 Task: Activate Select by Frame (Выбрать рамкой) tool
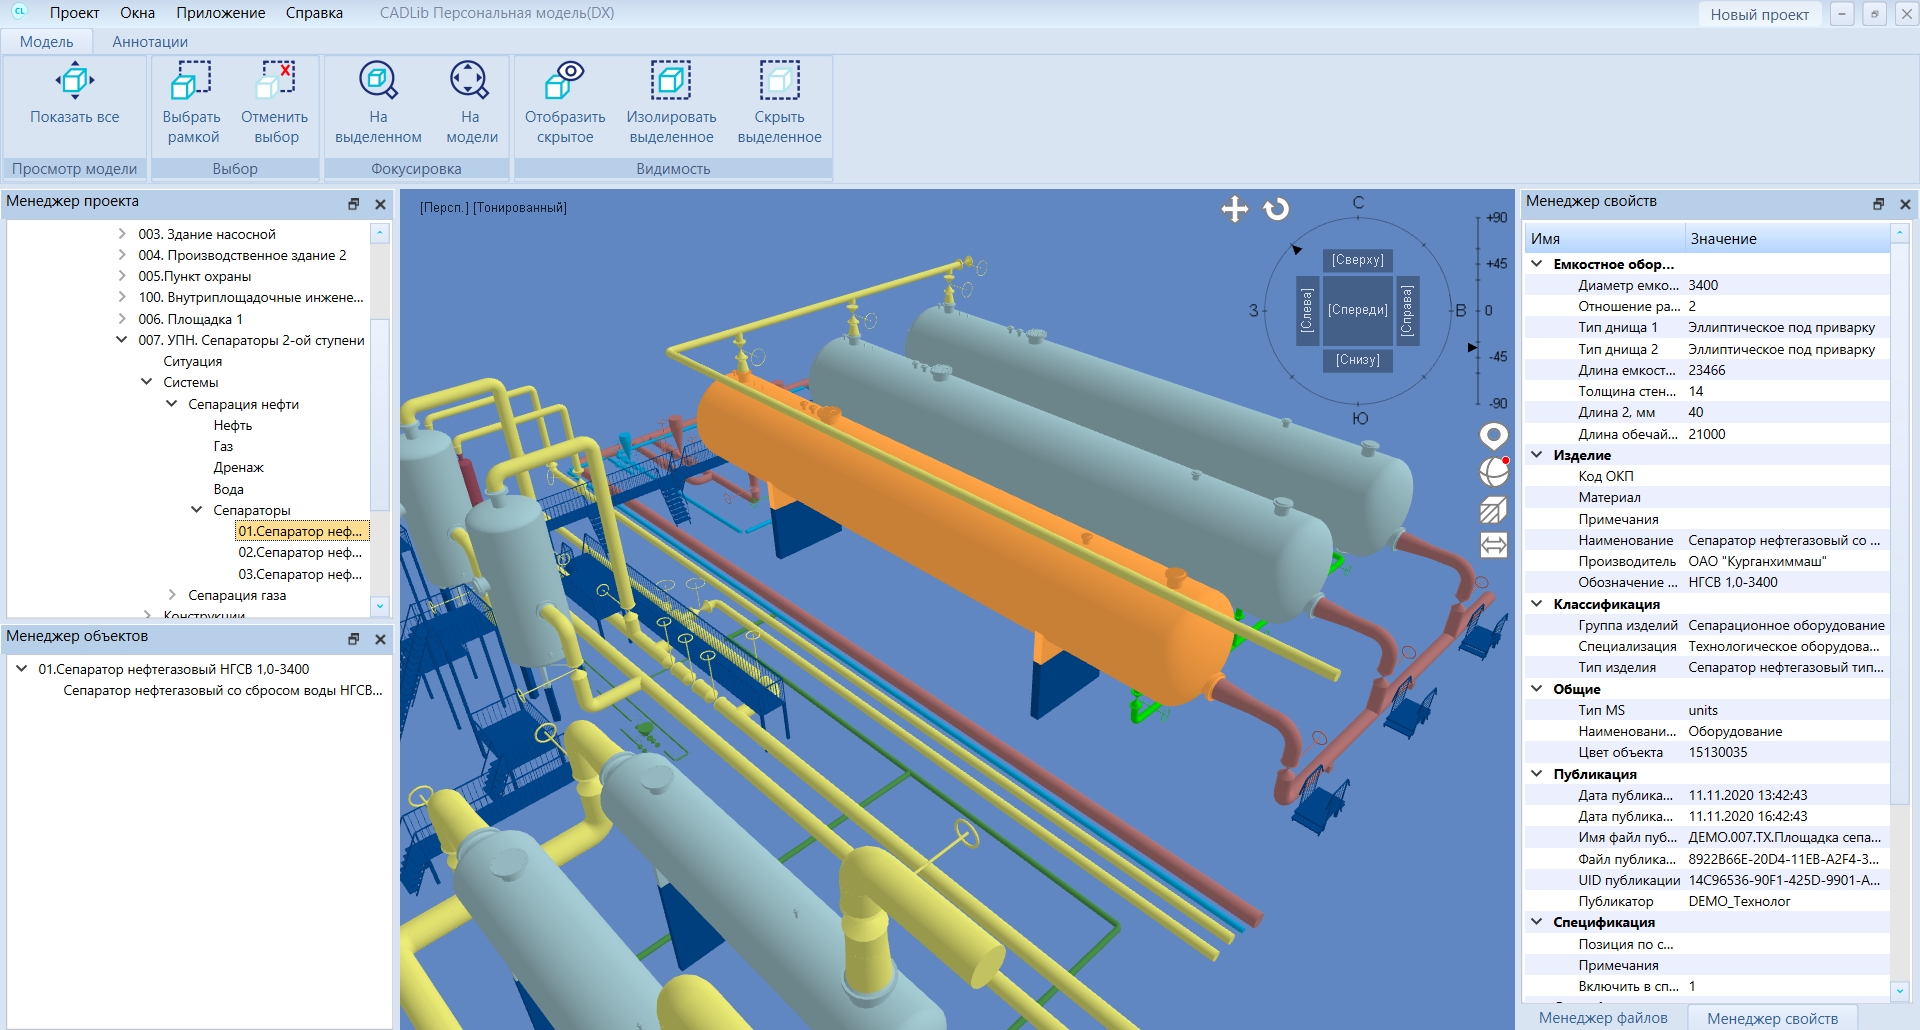pos(191,82)
